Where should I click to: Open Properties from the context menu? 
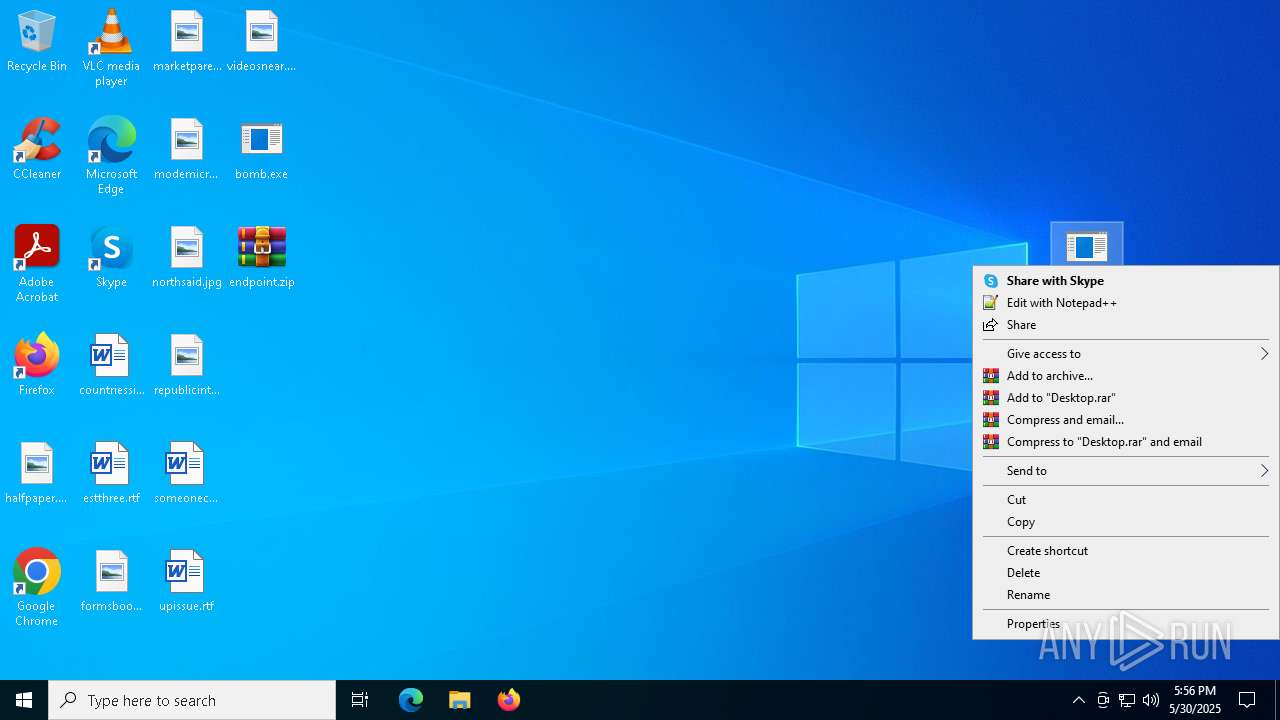1126,624
